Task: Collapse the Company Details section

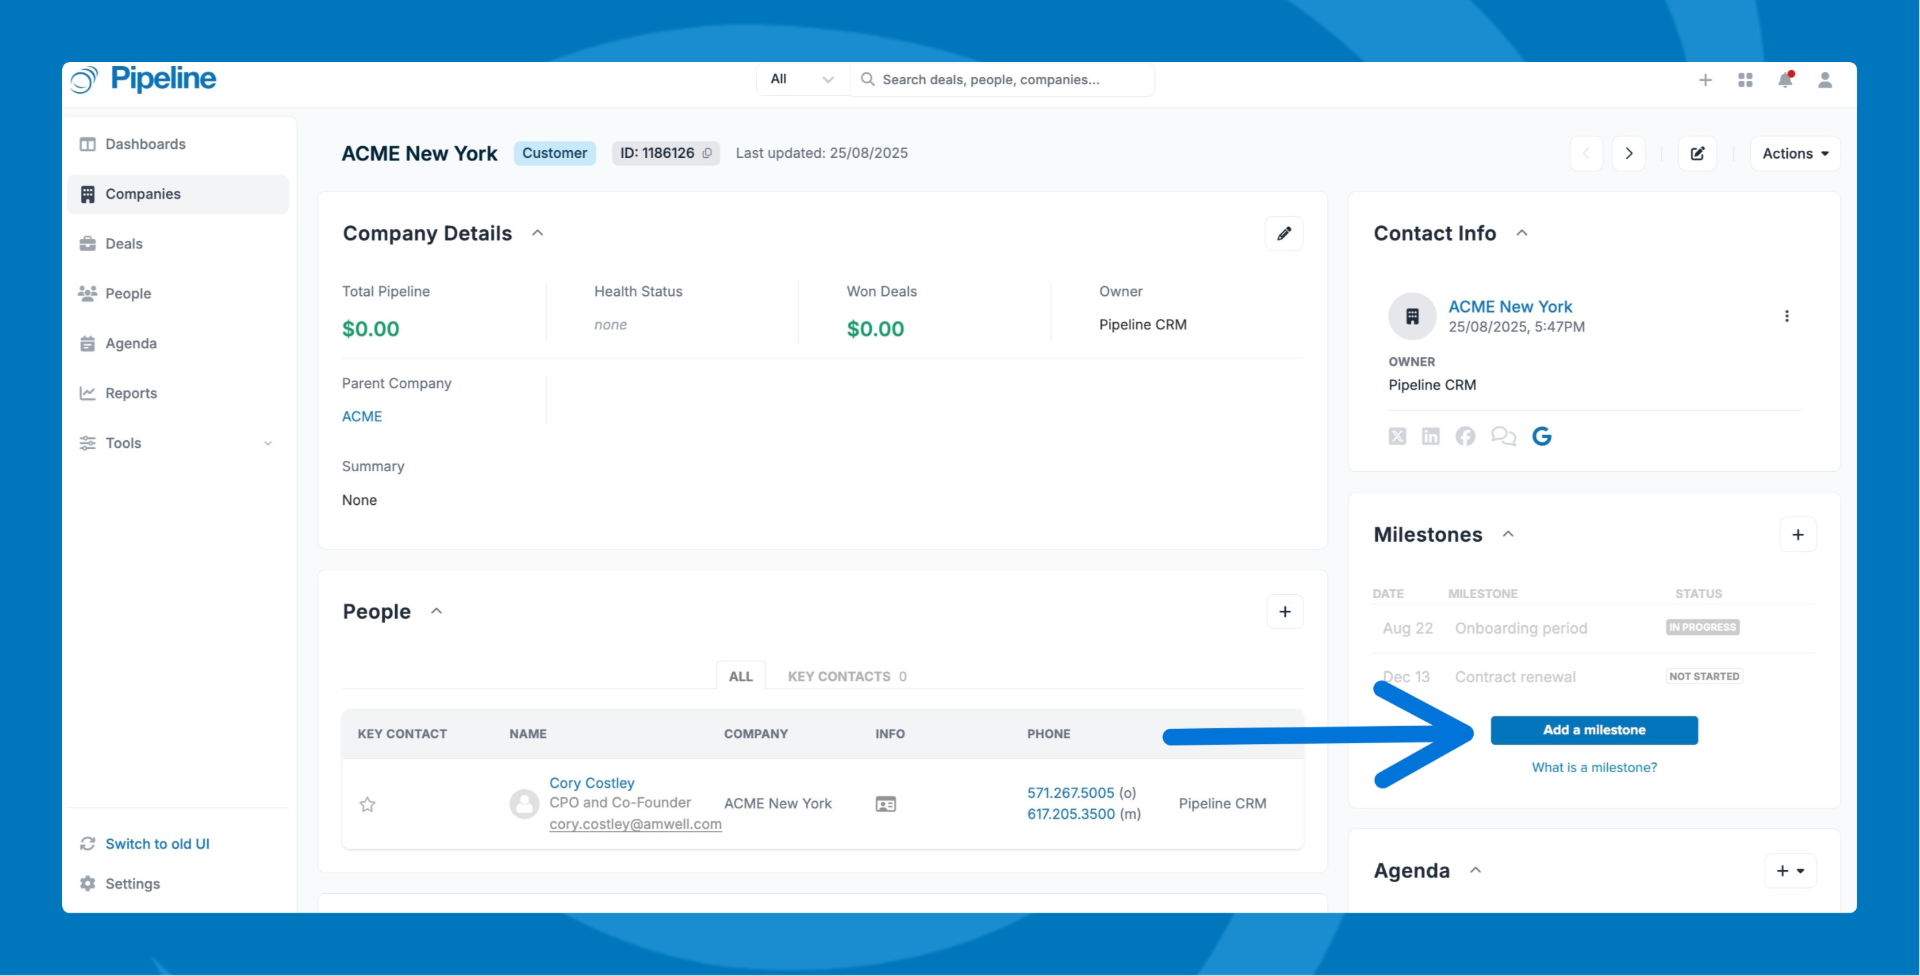Action: tap(537, 233)
